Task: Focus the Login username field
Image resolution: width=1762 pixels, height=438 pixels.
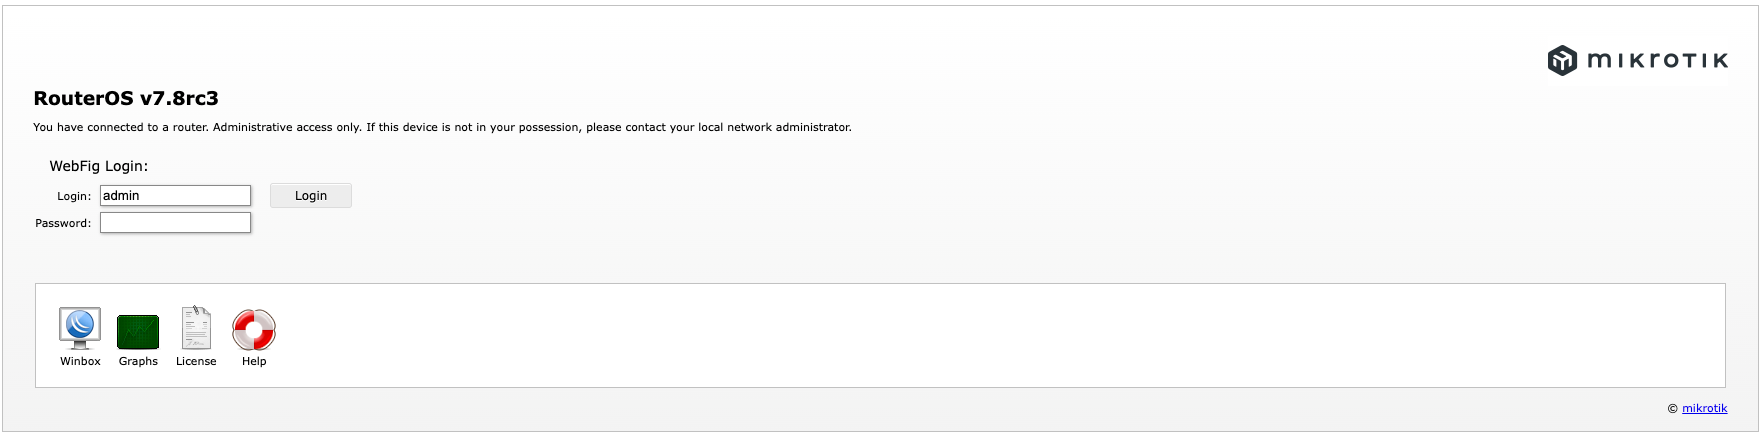Action: click(175, 195)
